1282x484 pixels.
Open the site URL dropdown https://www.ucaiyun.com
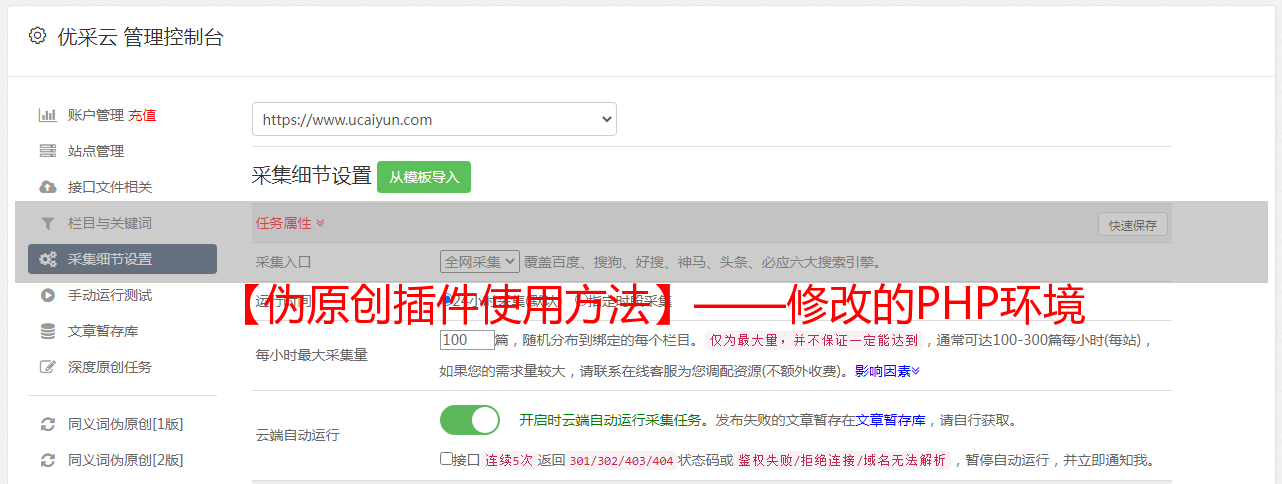[434, 119]
